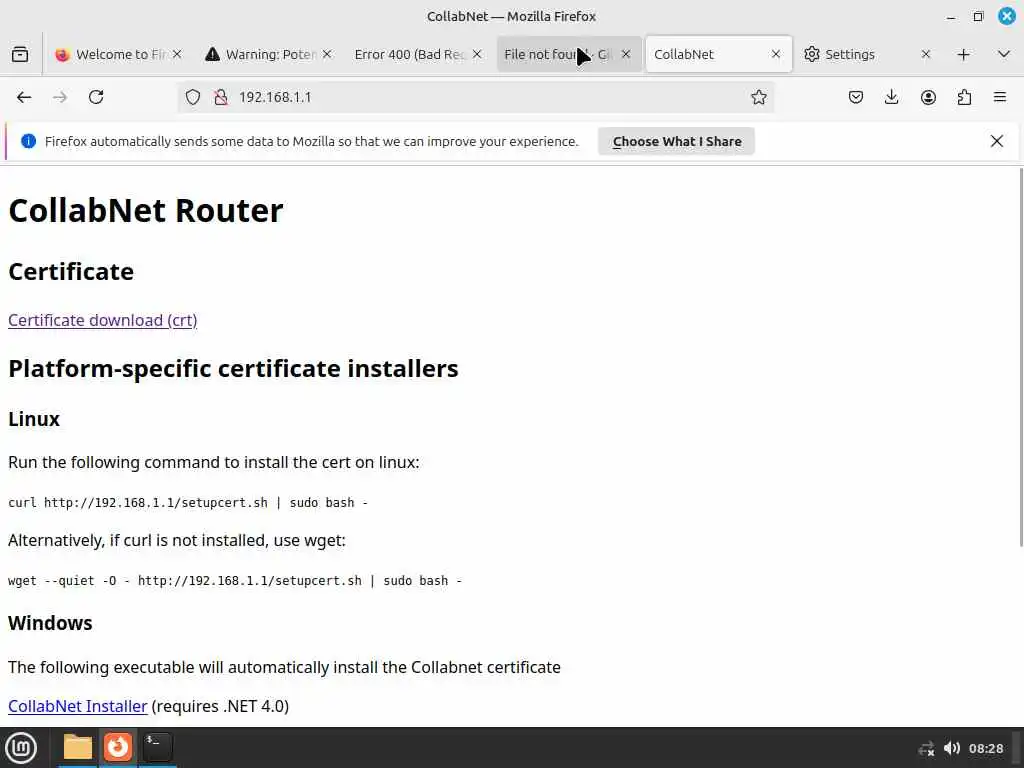Click the page vertical scrollbar
The image size is (1024, 768).
(x=1021, y=357)
